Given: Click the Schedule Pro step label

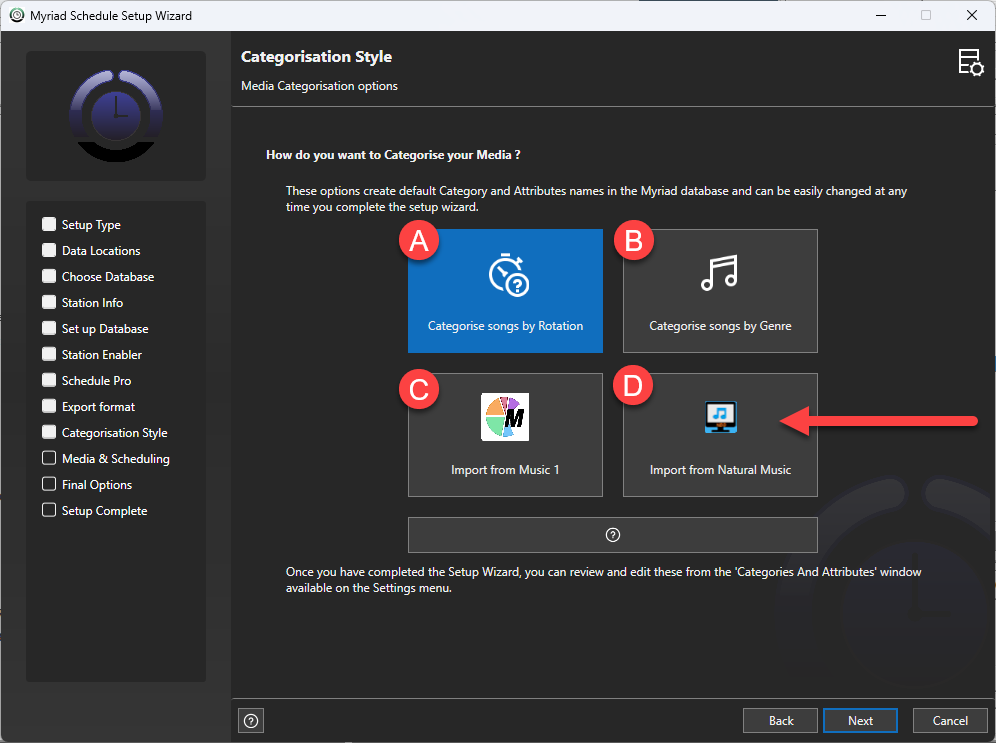Looking at the screenshot, I should [x=97, y=381].
